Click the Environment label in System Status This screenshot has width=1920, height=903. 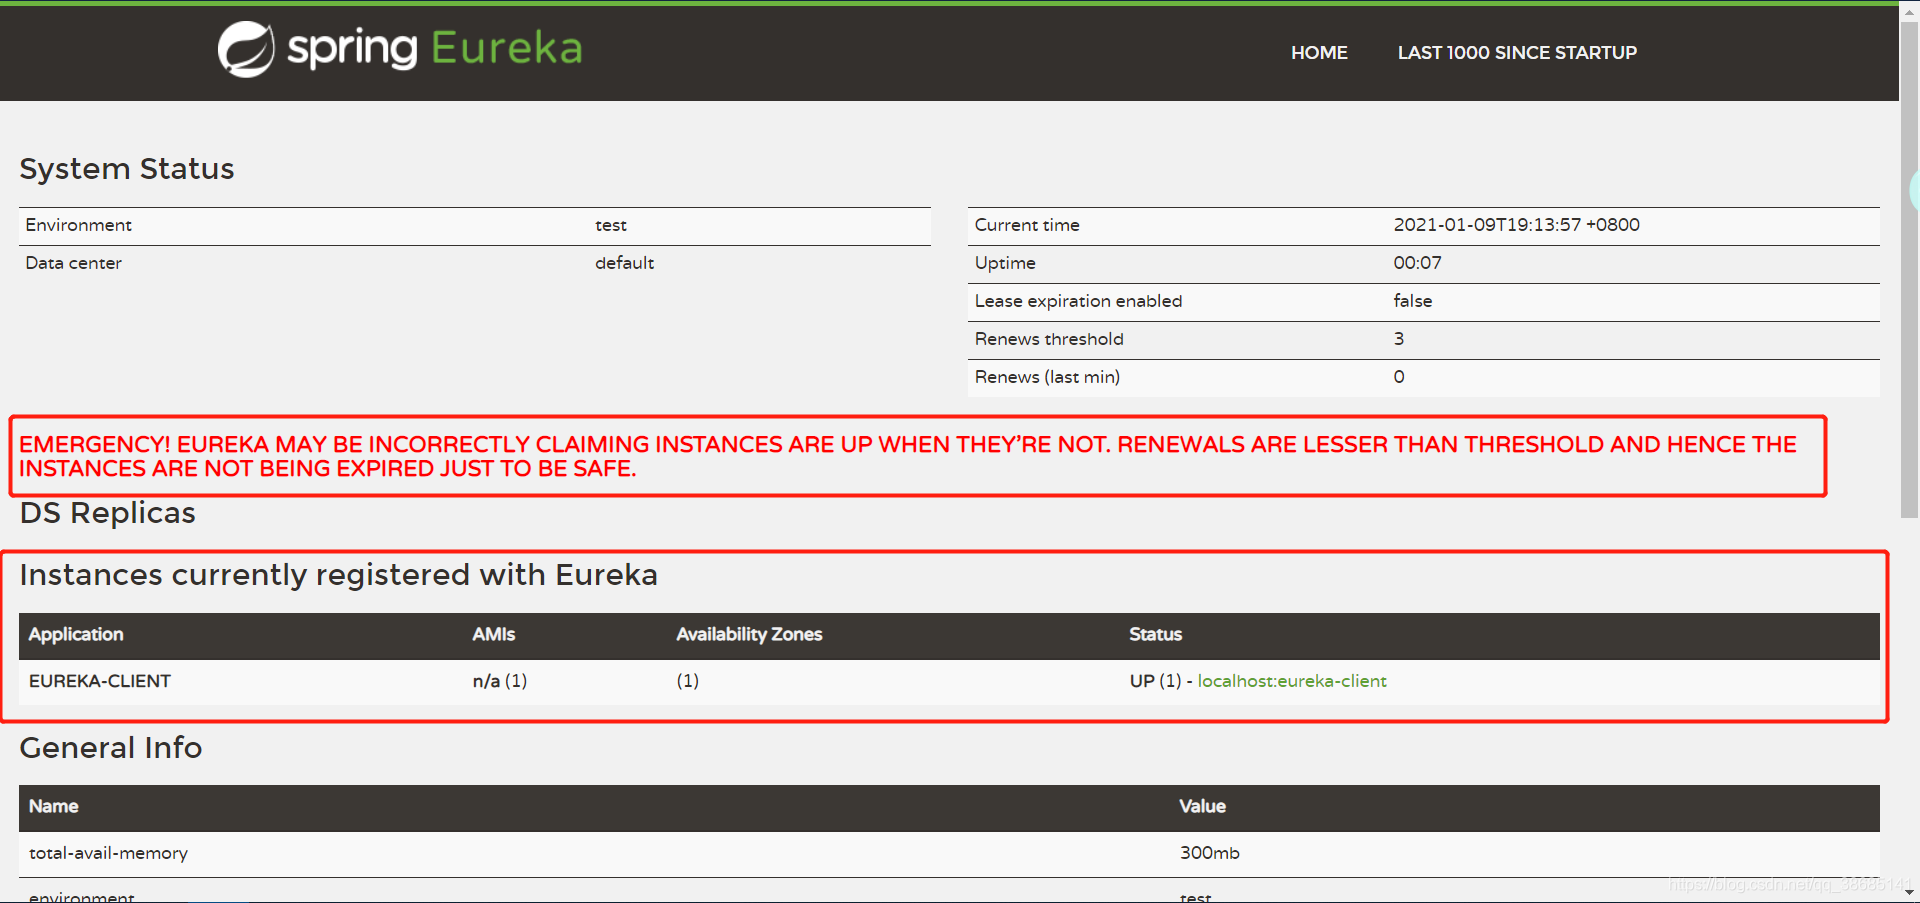coord(79,225)
